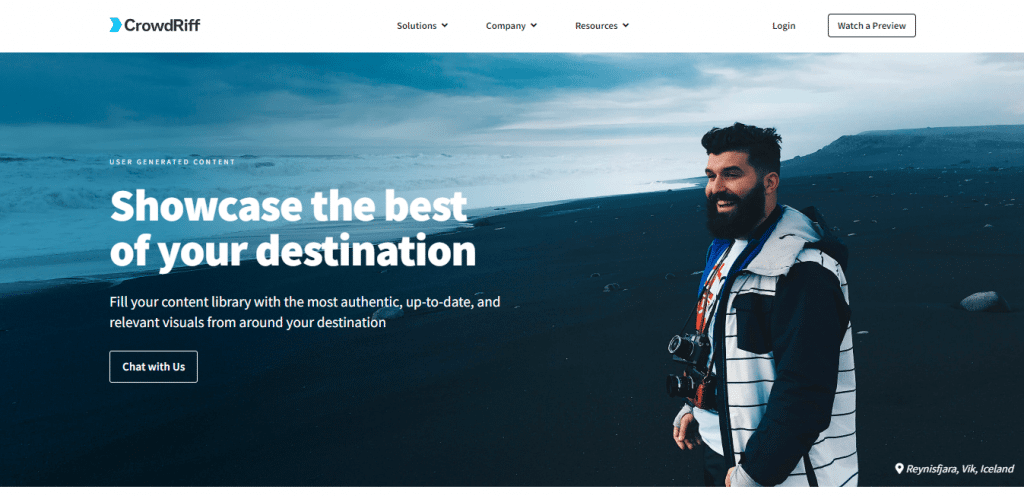Click the large rock on the beach

pyautogui.click(x=984, y=302)
